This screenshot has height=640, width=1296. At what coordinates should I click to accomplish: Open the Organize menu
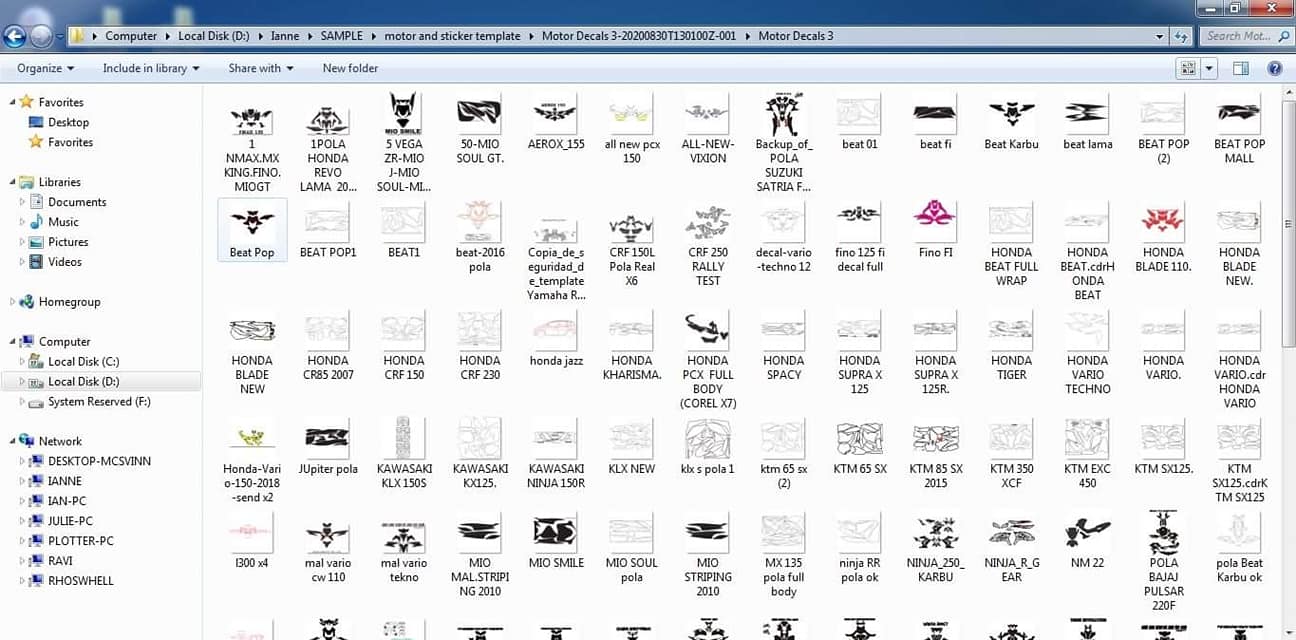pos(46,68)
